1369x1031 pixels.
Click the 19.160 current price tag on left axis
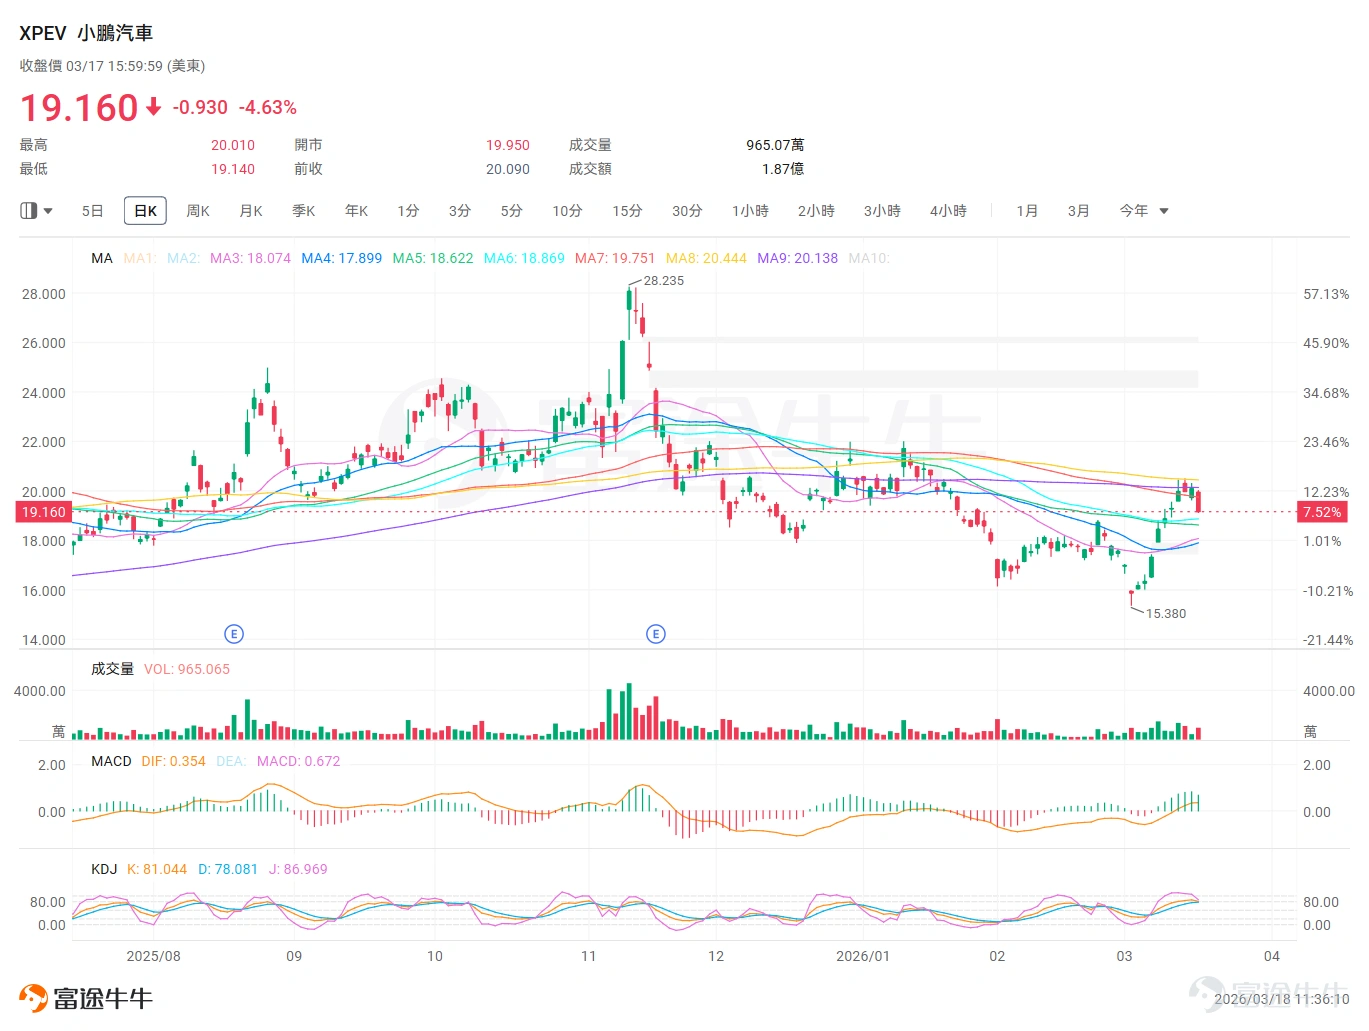(x=43, y=512)
